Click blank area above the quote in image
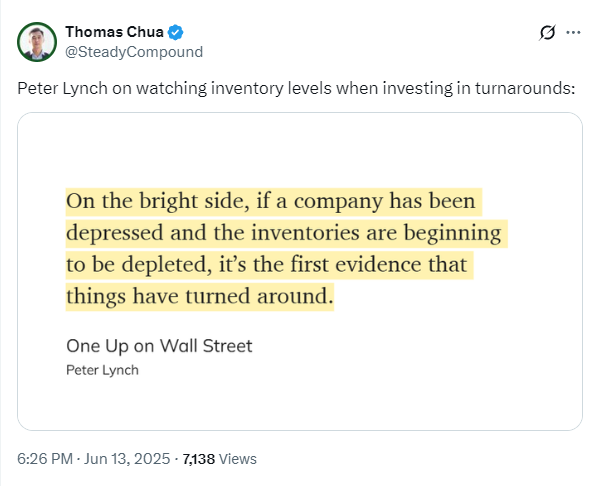The height and width of the screenshot is (486, 597). point(300,149)
